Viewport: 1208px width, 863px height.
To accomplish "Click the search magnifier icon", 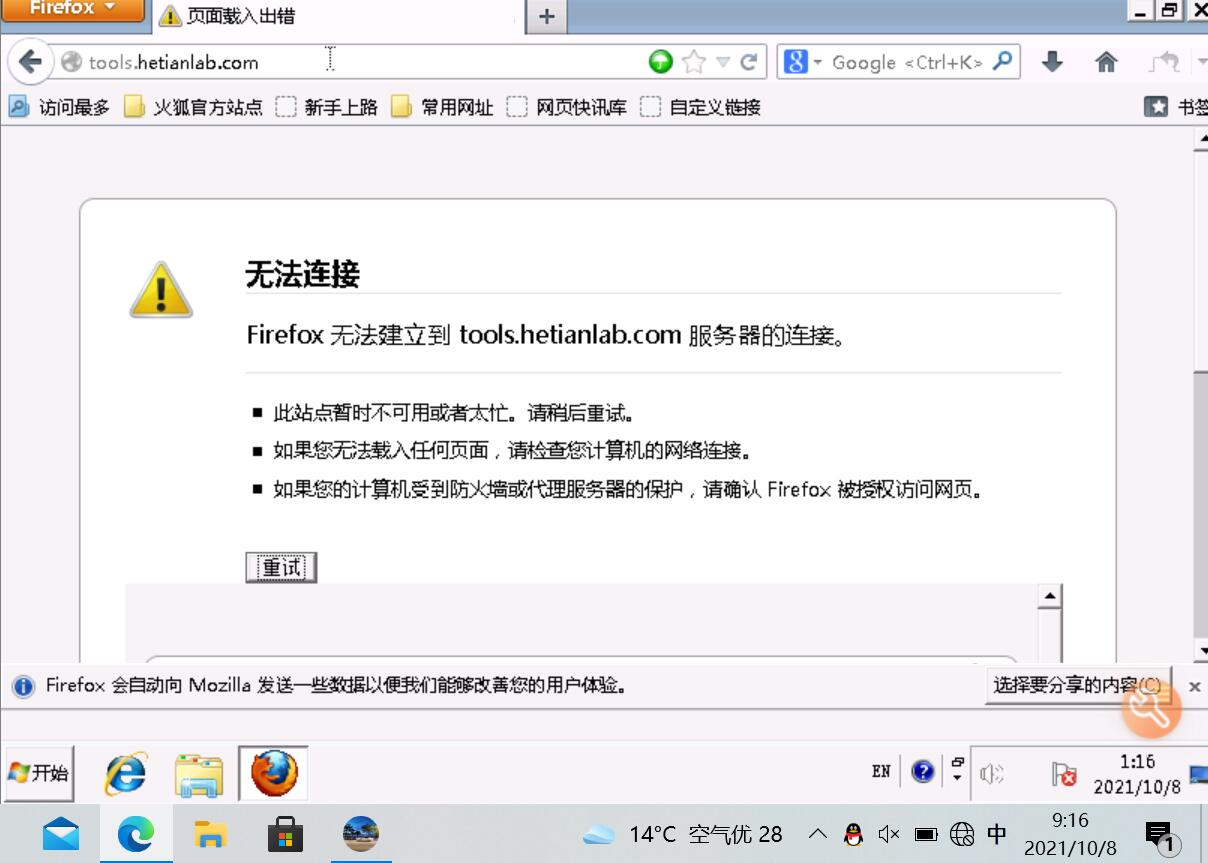I will (1002, 61).
